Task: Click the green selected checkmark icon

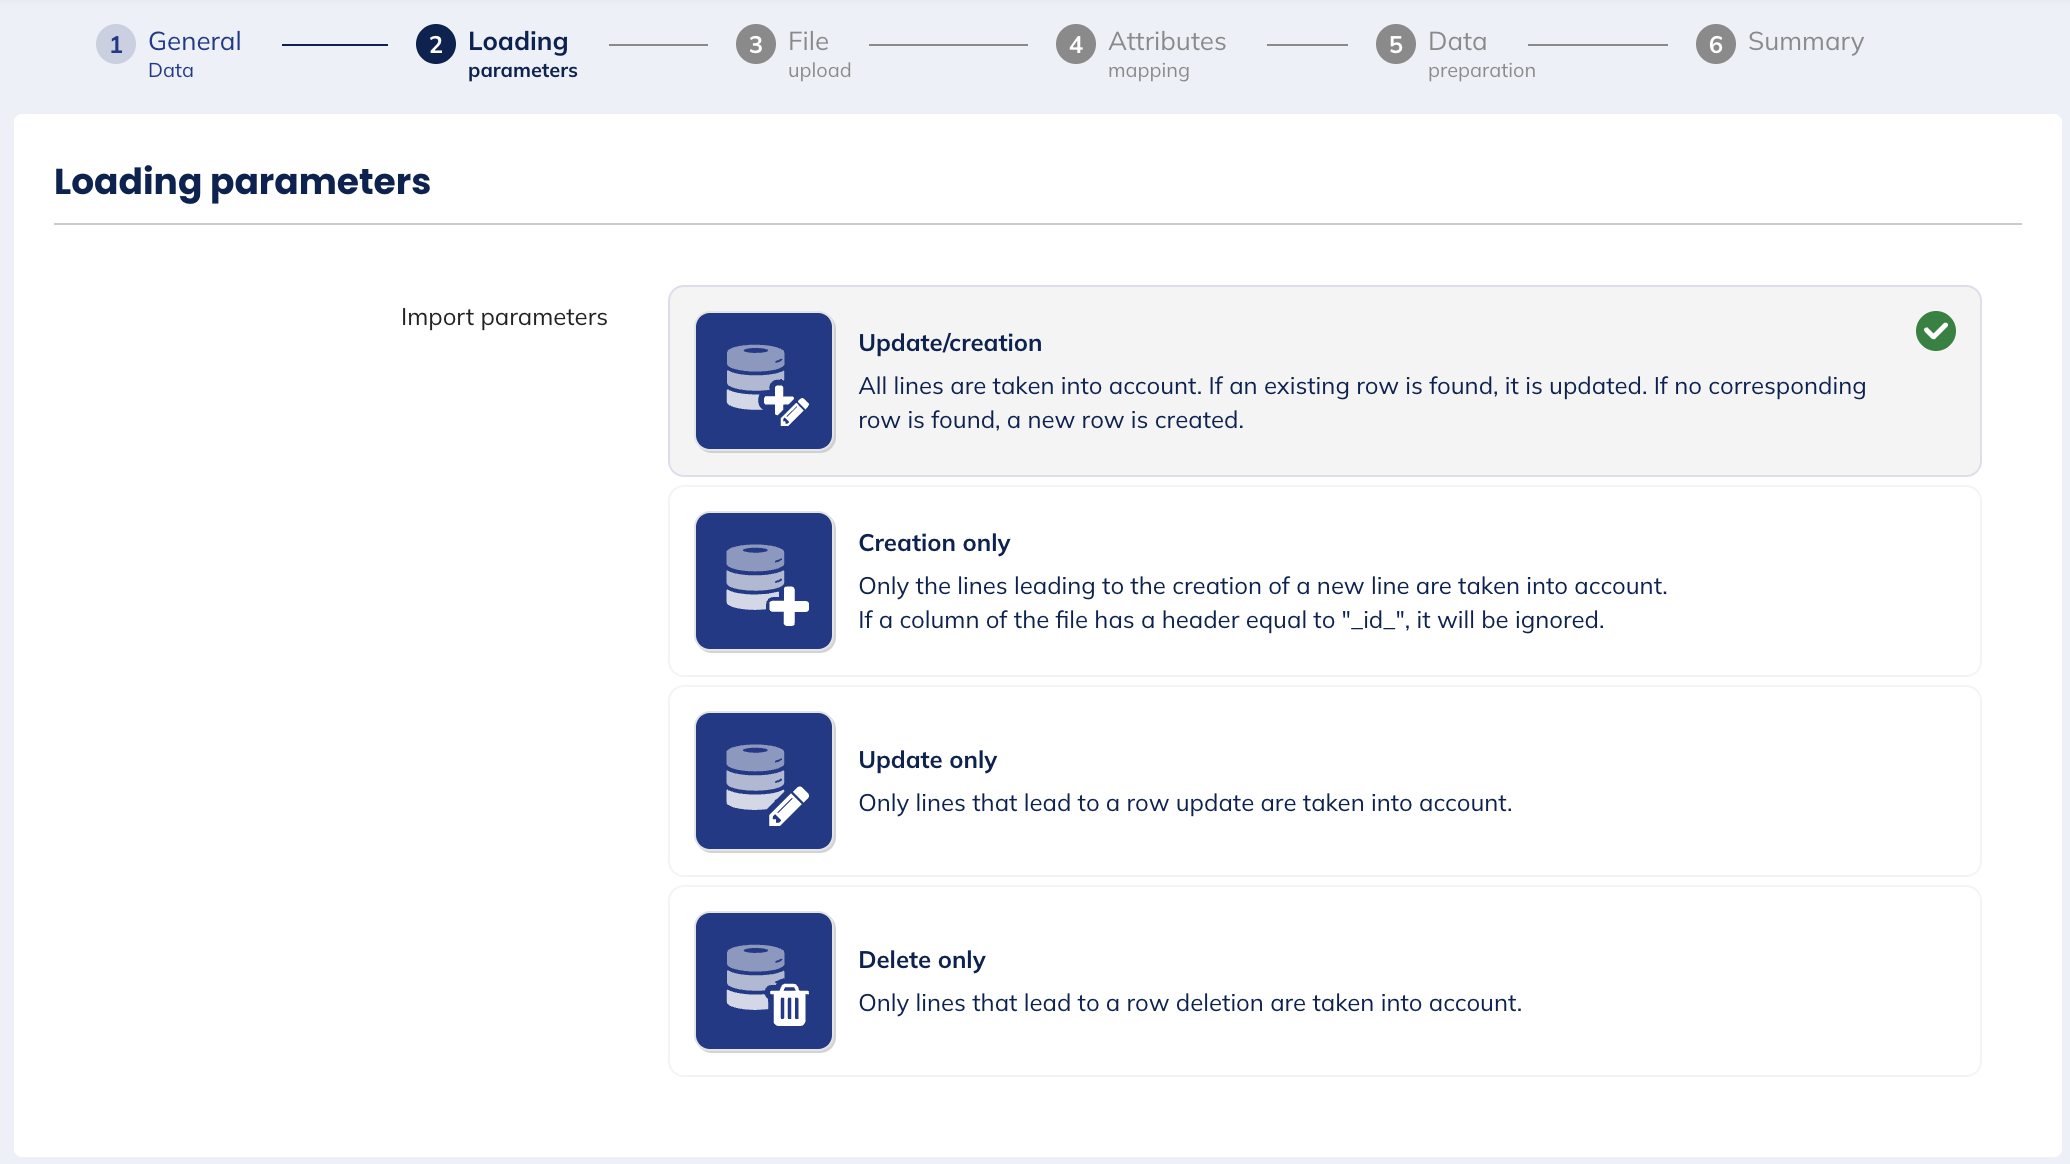Action: pos(1935,331)
